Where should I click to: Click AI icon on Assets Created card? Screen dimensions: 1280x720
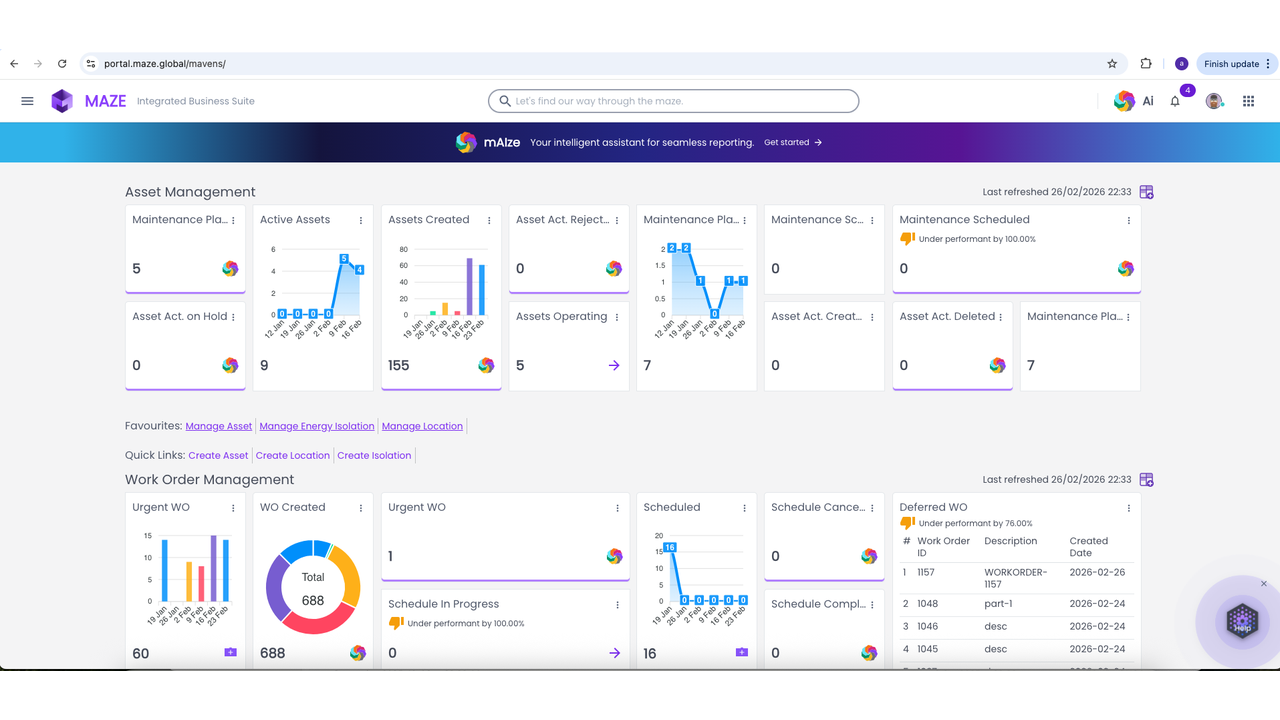click(x=486, y=366)
